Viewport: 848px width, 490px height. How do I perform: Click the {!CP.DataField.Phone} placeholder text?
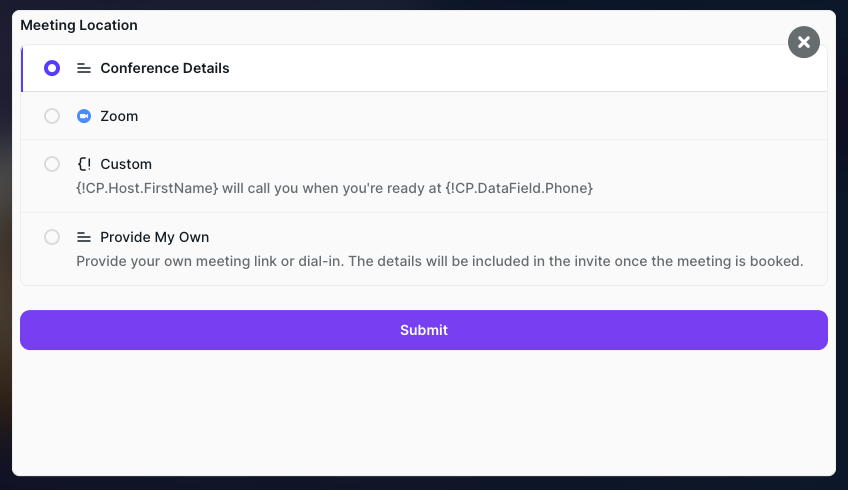tap(519, 188)
